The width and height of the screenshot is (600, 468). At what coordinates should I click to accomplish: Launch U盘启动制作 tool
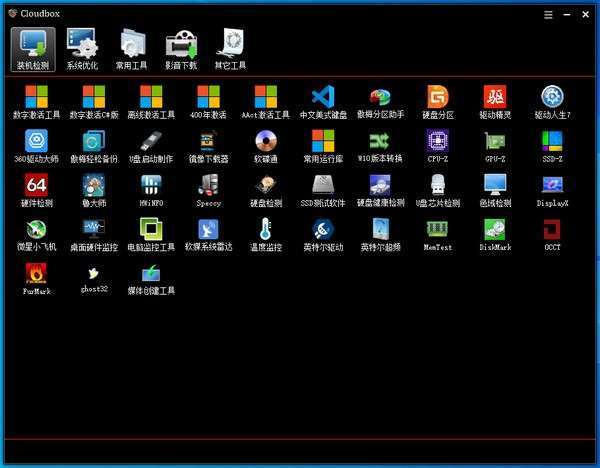[151, 146]
